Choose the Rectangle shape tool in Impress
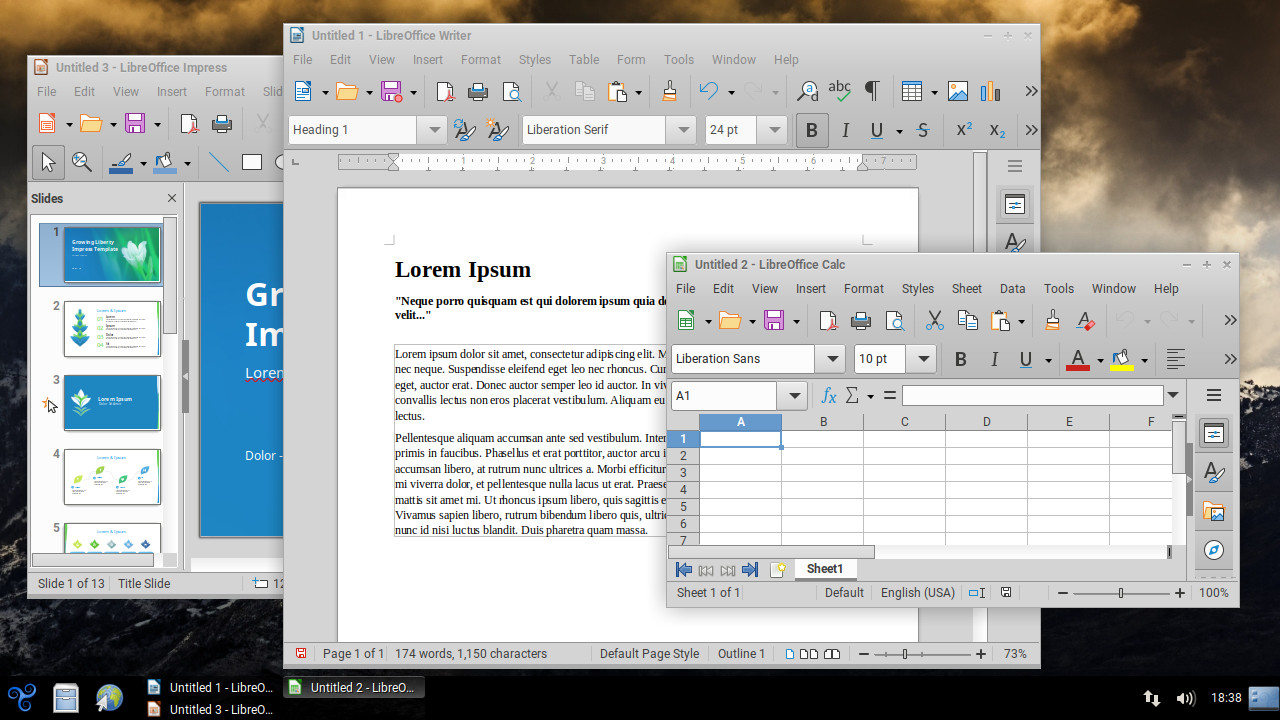The image size is (1280, 720). (x=251, y=163)
